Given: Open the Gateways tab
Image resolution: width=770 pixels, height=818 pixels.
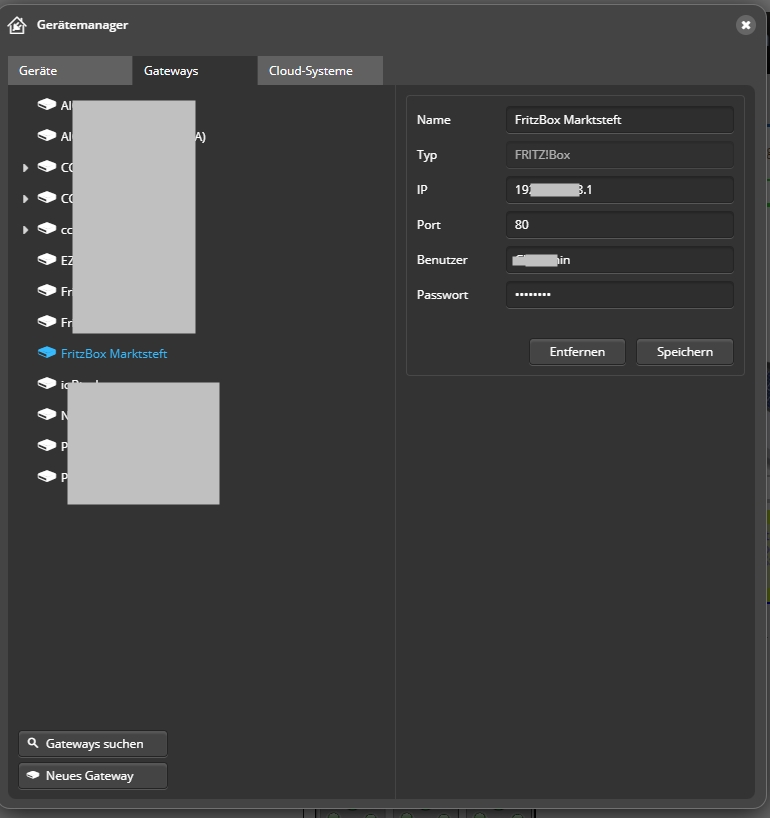Looking at the screenshot, I should click(195, 70).
